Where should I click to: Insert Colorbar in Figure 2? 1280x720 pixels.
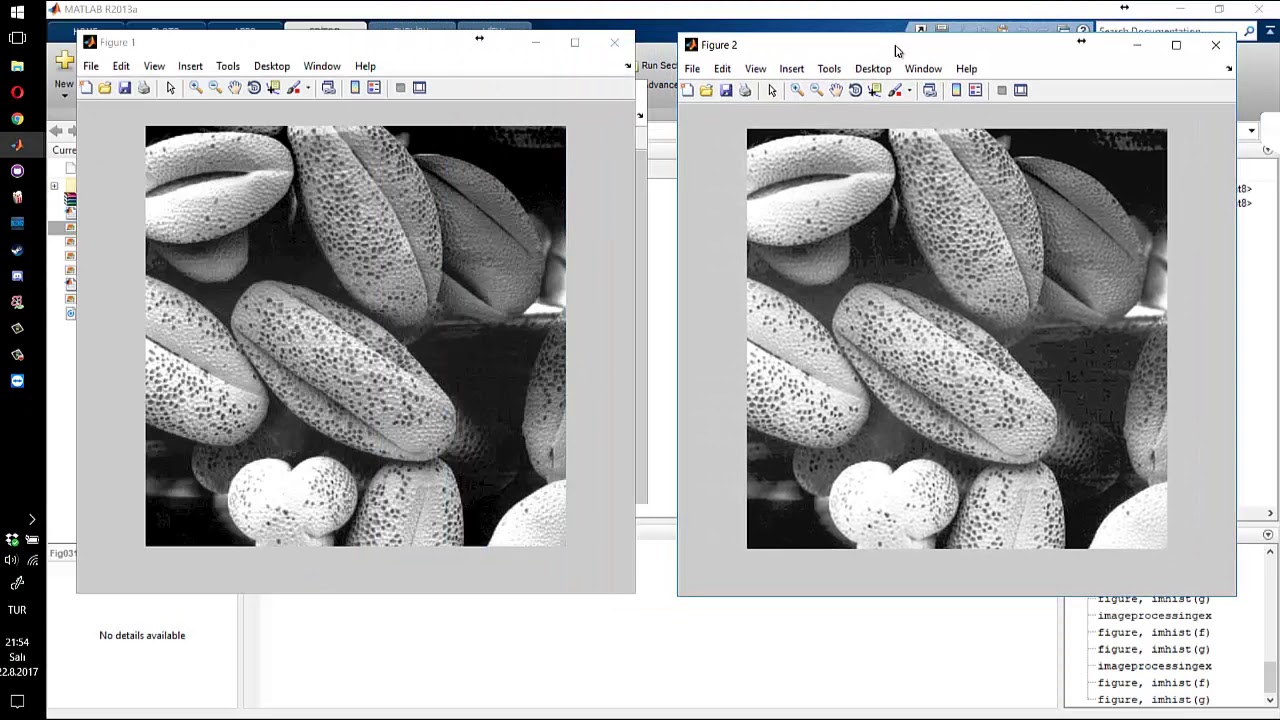coord(956,90)
